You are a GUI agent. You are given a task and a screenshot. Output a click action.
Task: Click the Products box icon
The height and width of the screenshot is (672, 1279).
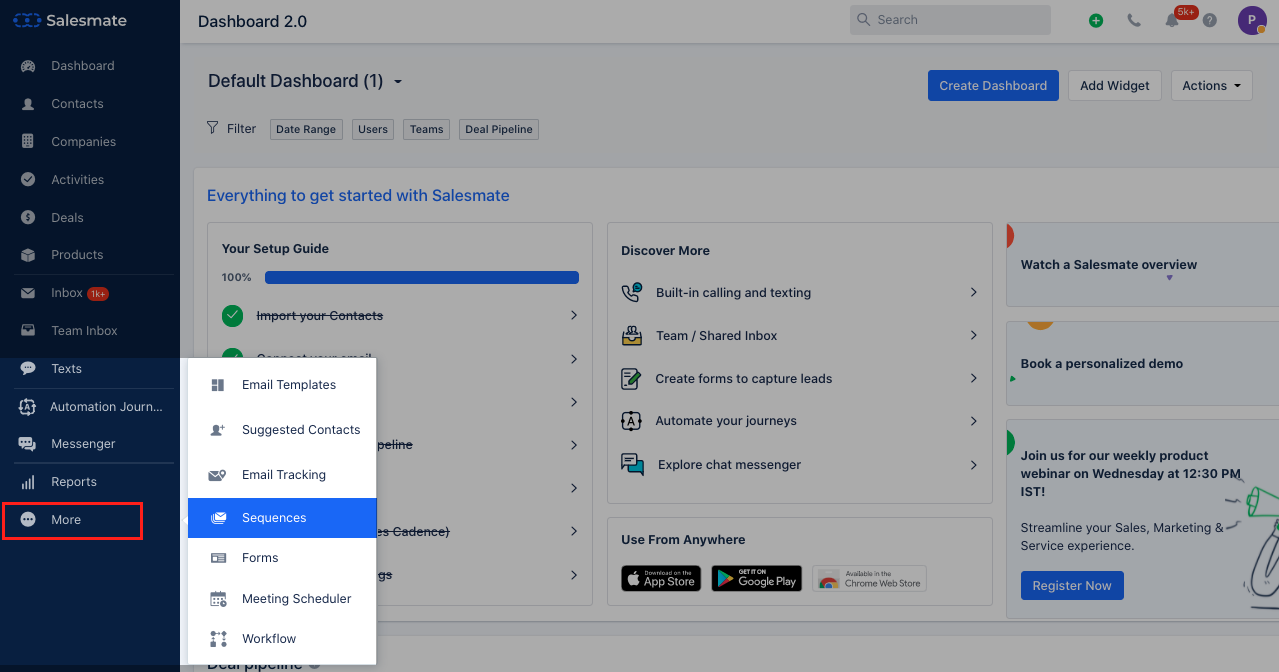[x=28, y=255]
